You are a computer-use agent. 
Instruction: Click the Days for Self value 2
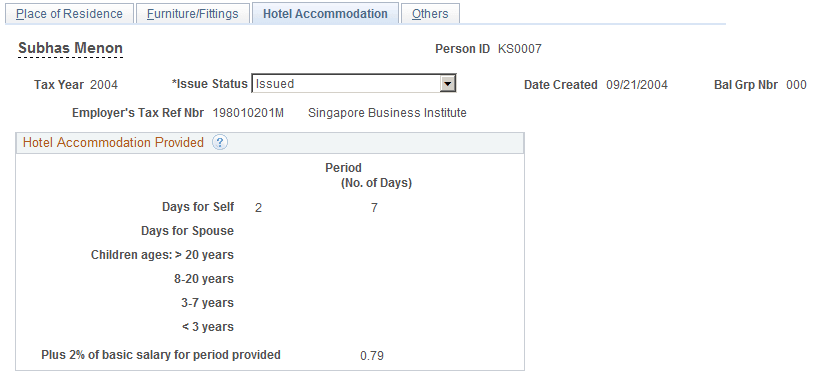click(258, 208)
